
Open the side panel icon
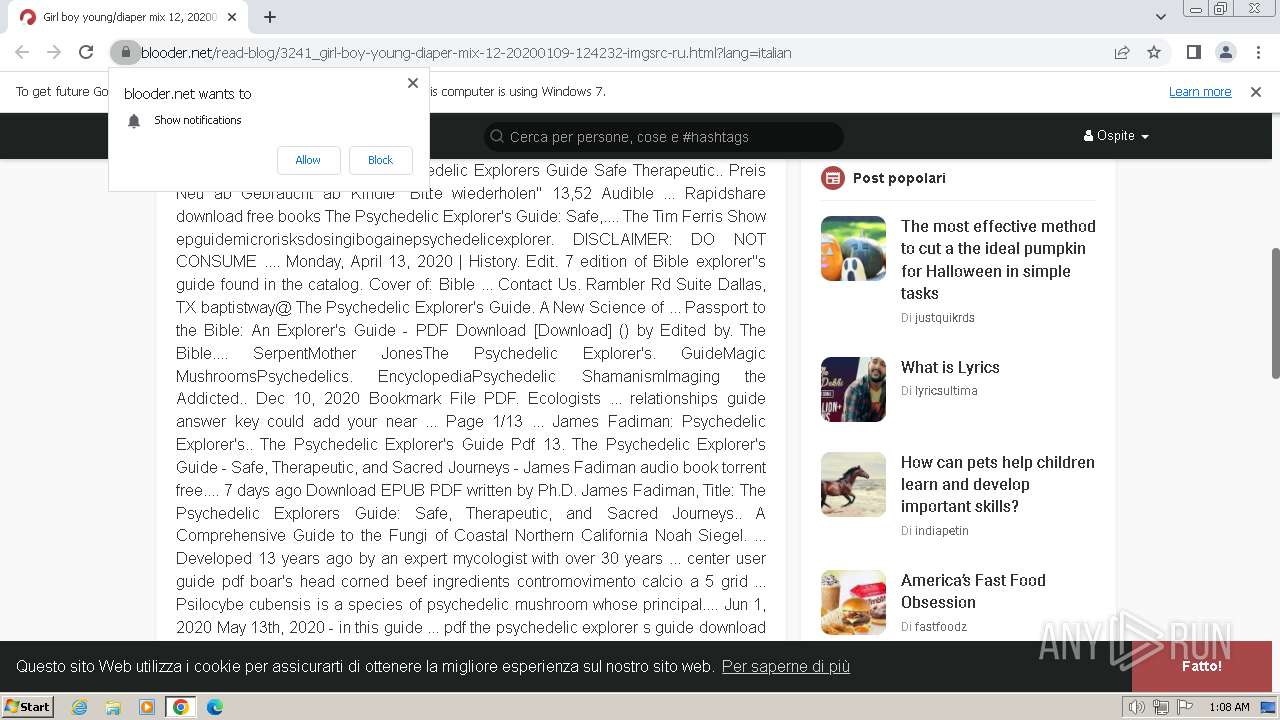click(1193, 52)
